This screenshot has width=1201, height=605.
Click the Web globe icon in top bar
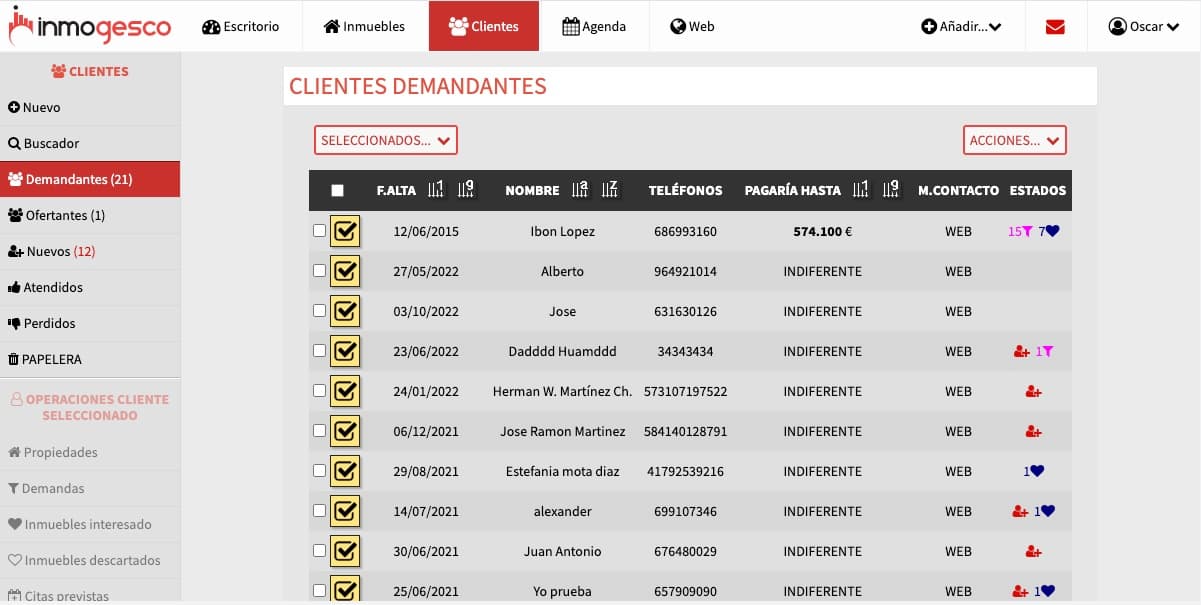click(679, 27)
